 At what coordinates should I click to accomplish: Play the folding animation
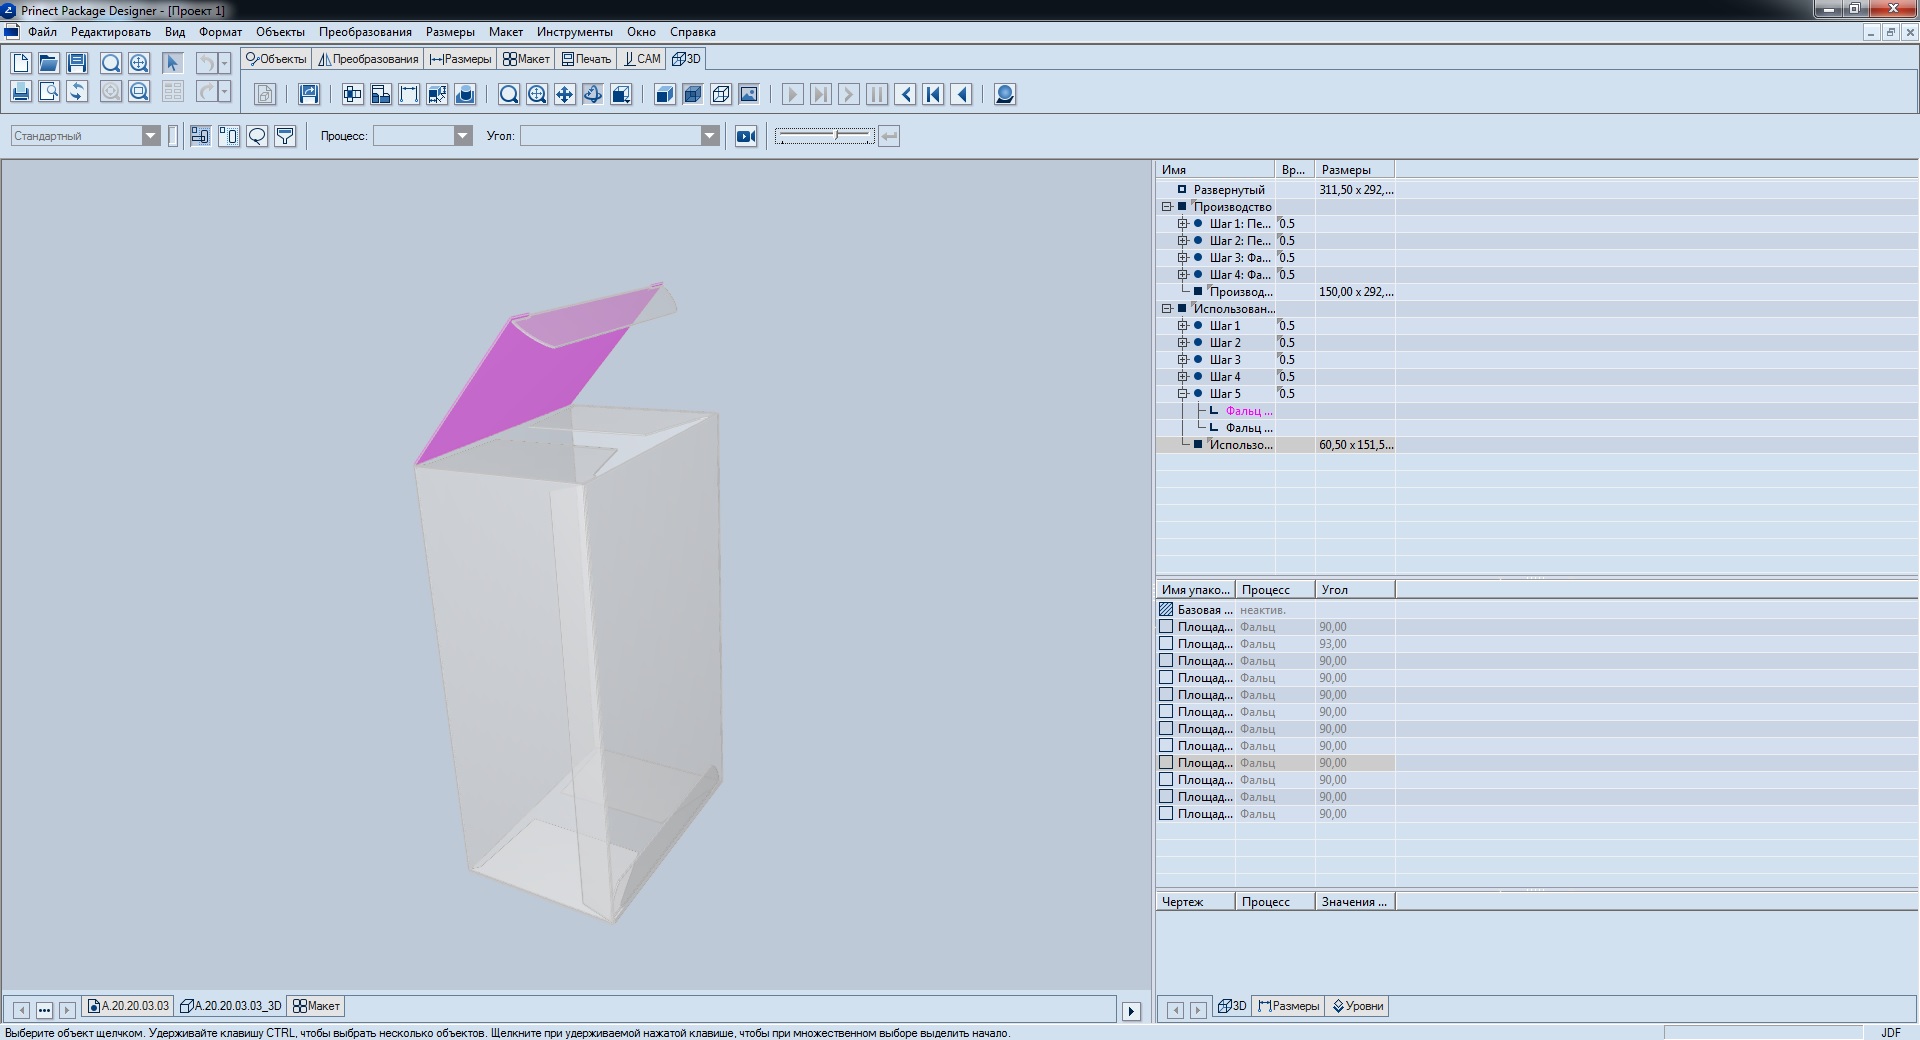point(792,94)
